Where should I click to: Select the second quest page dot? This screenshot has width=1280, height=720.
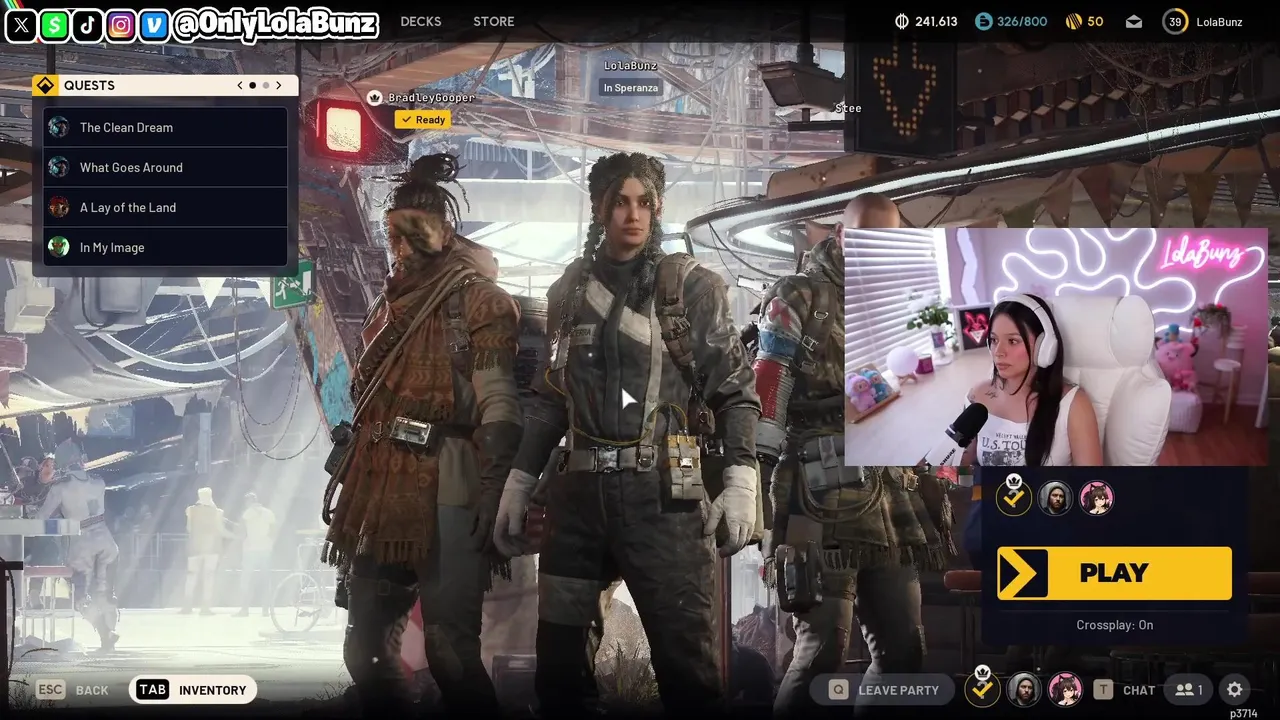[x=266, y=86]
